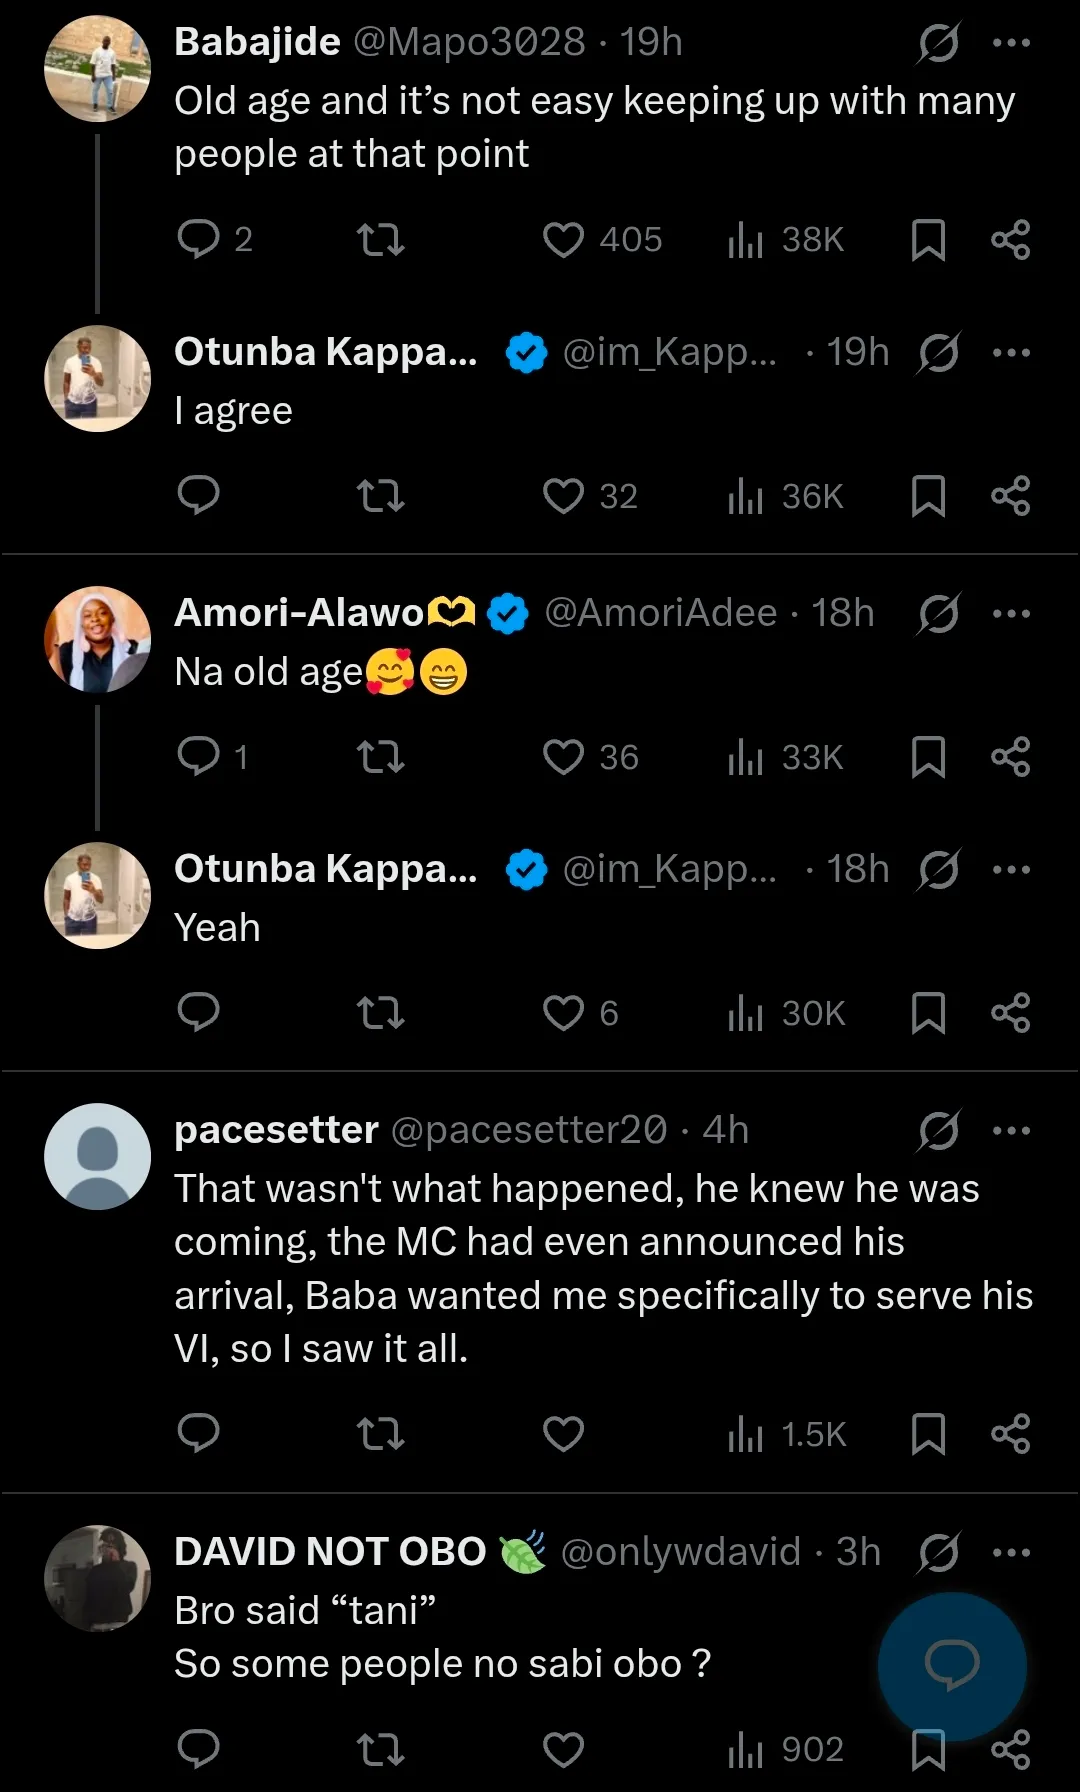The width and height of the screenshot is (1080, 1792).
Task: Visit @pacesetter20 profile via username
Action: (x=528, y=1130)
